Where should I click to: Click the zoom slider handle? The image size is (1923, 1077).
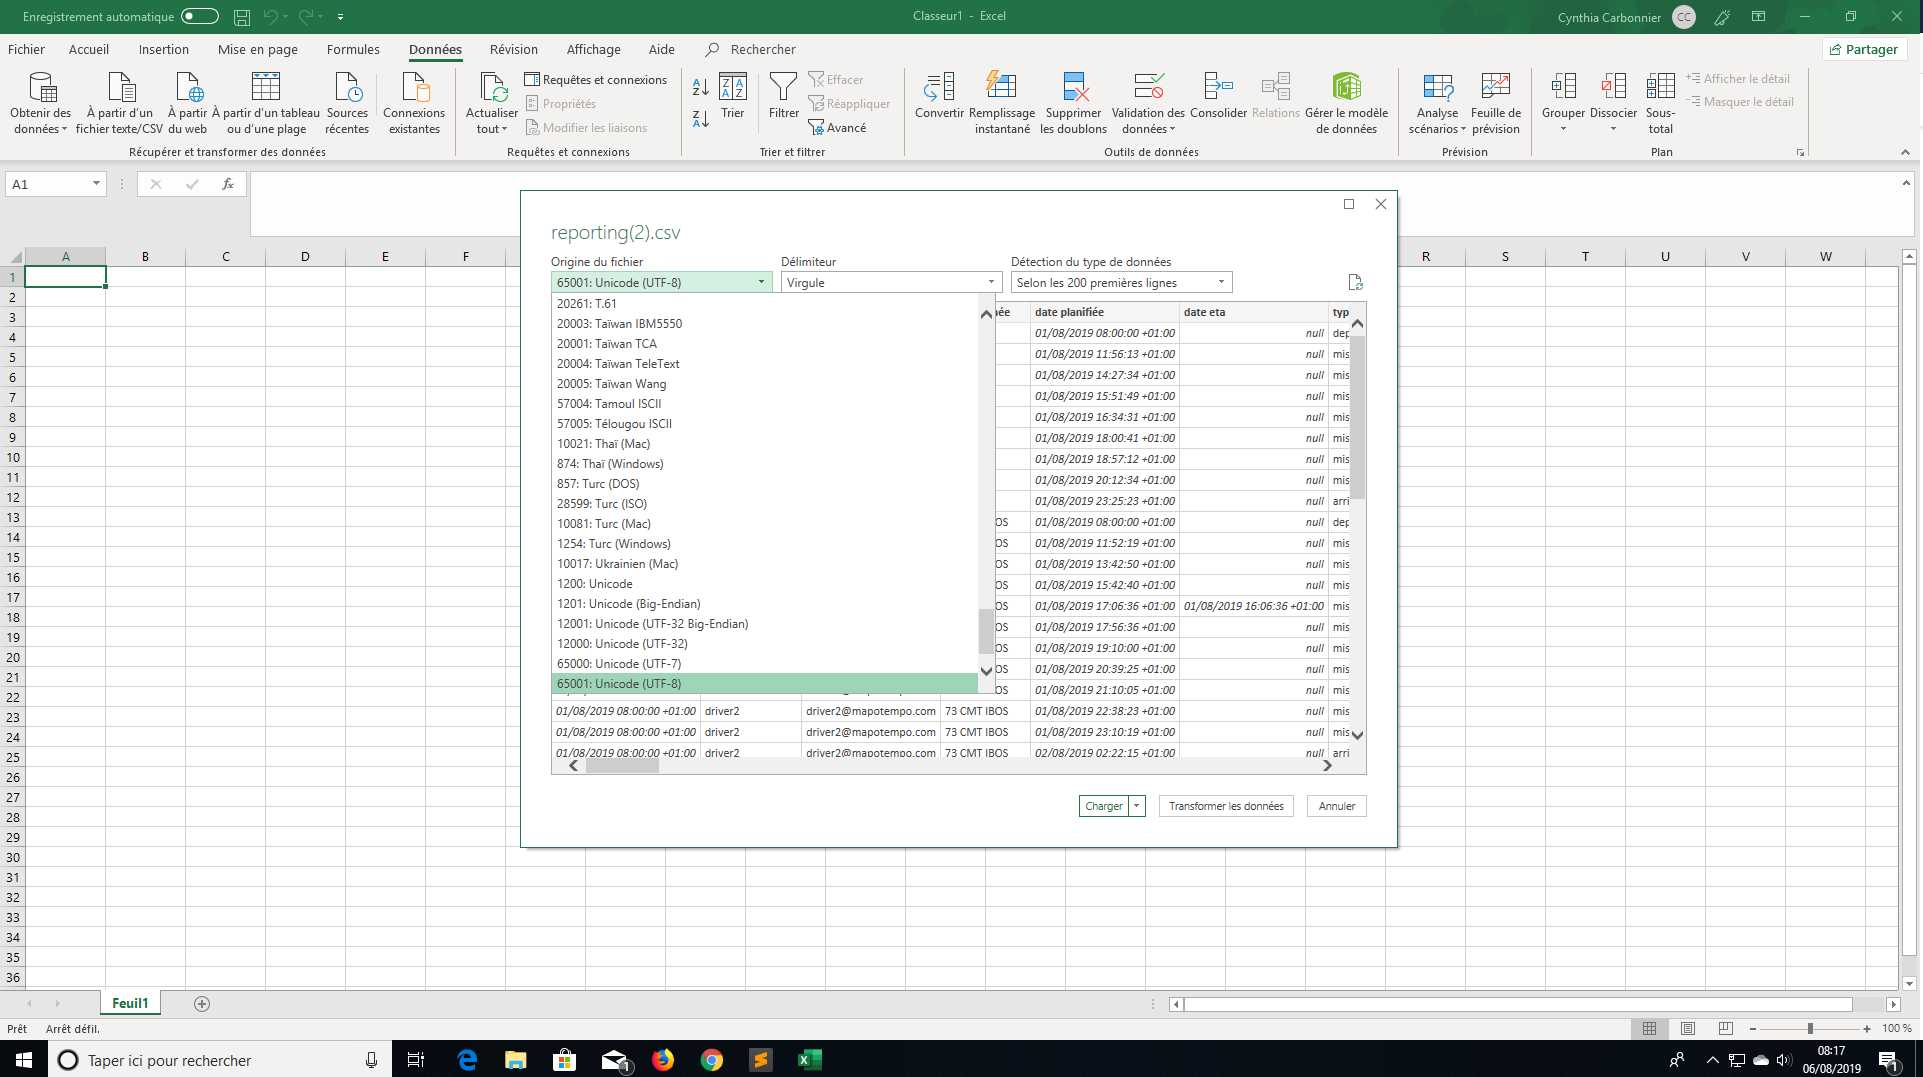(1810, 1029)
